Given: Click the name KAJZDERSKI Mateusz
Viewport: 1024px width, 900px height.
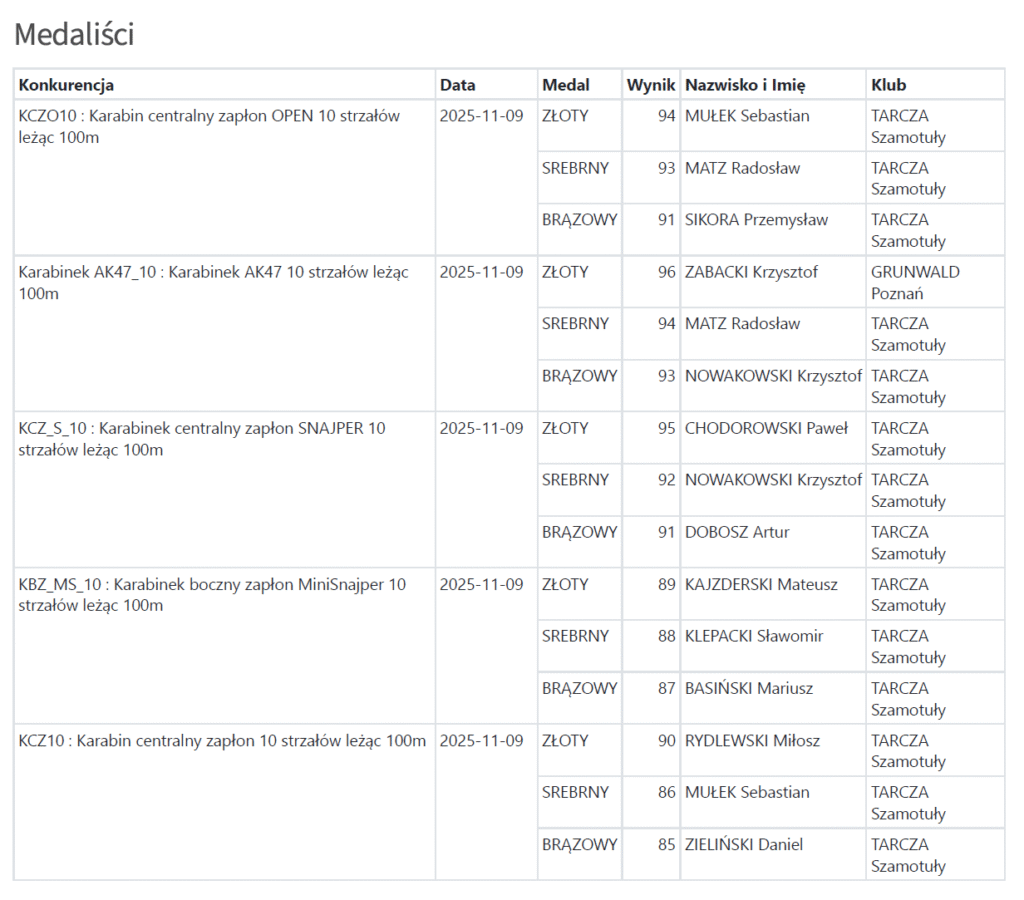Looking at the screenshot, I should 761,584.
